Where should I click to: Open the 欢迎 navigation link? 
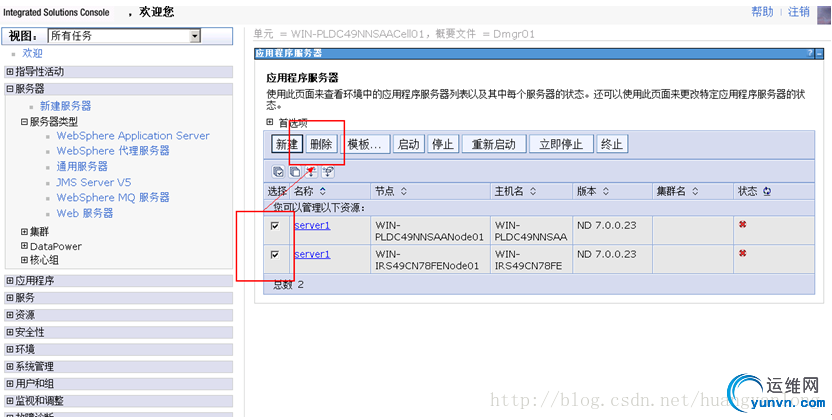pyautogui.click(x=32, y=53)
